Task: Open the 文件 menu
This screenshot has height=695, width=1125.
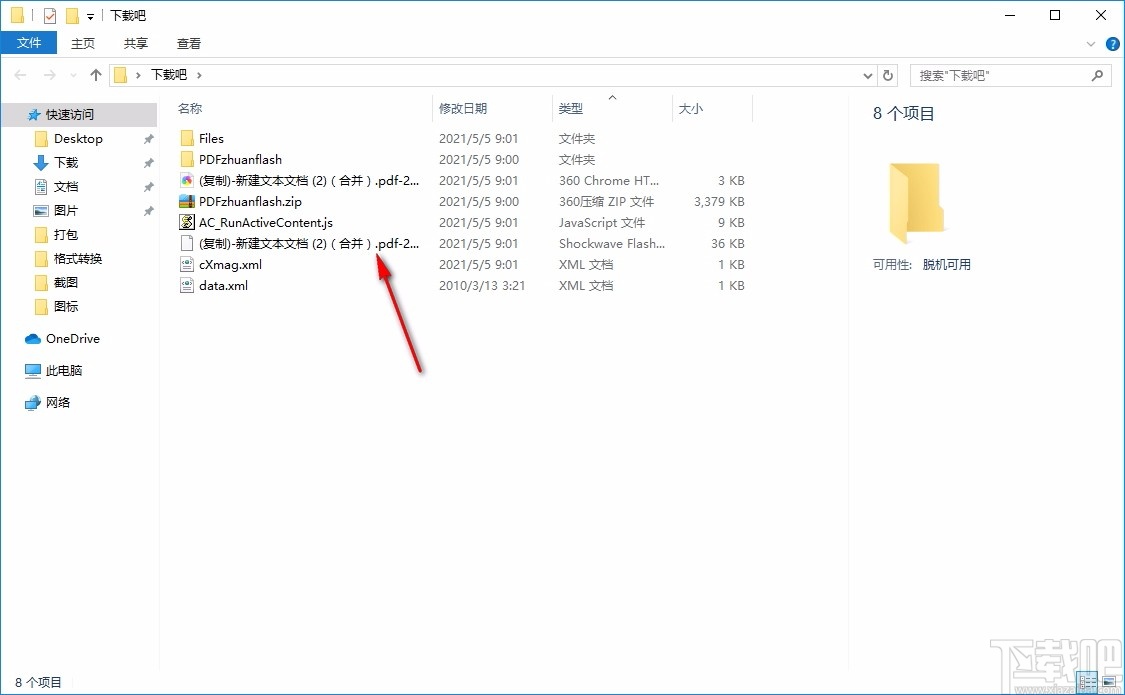Action: tap(29, 43)
